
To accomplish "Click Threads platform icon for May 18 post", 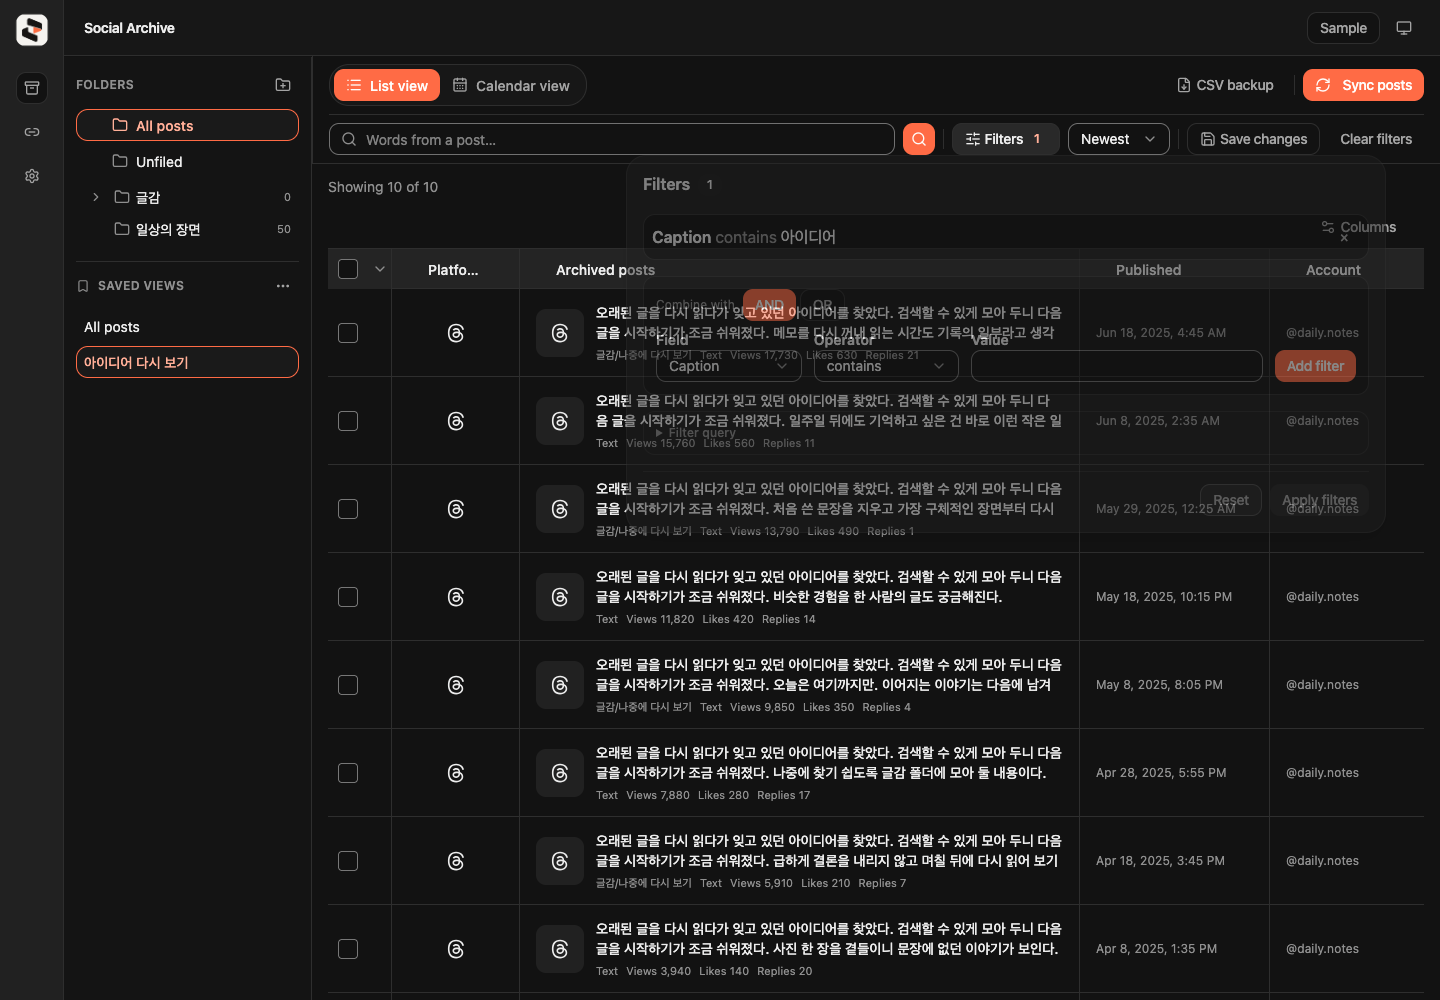I will click(456, 597).
